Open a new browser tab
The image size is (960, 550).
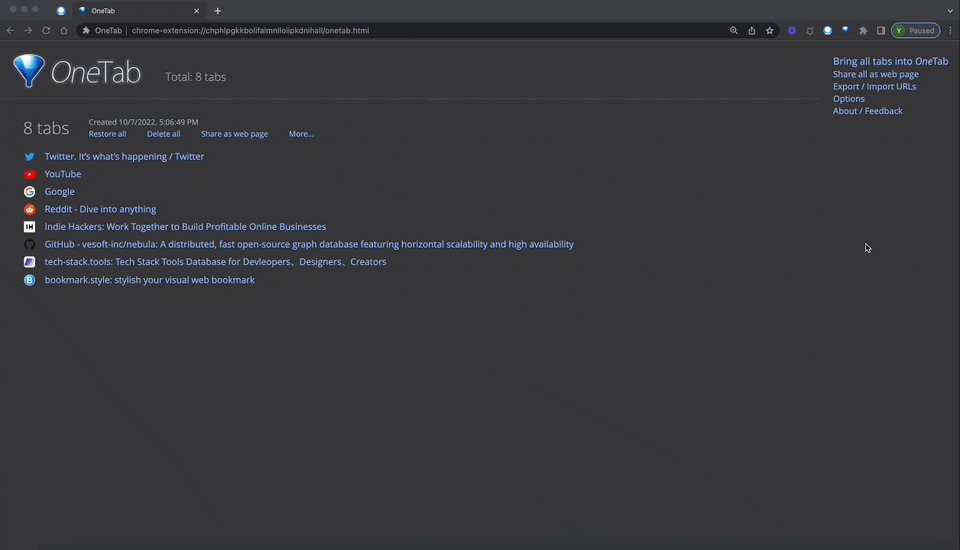coord(218,11)
